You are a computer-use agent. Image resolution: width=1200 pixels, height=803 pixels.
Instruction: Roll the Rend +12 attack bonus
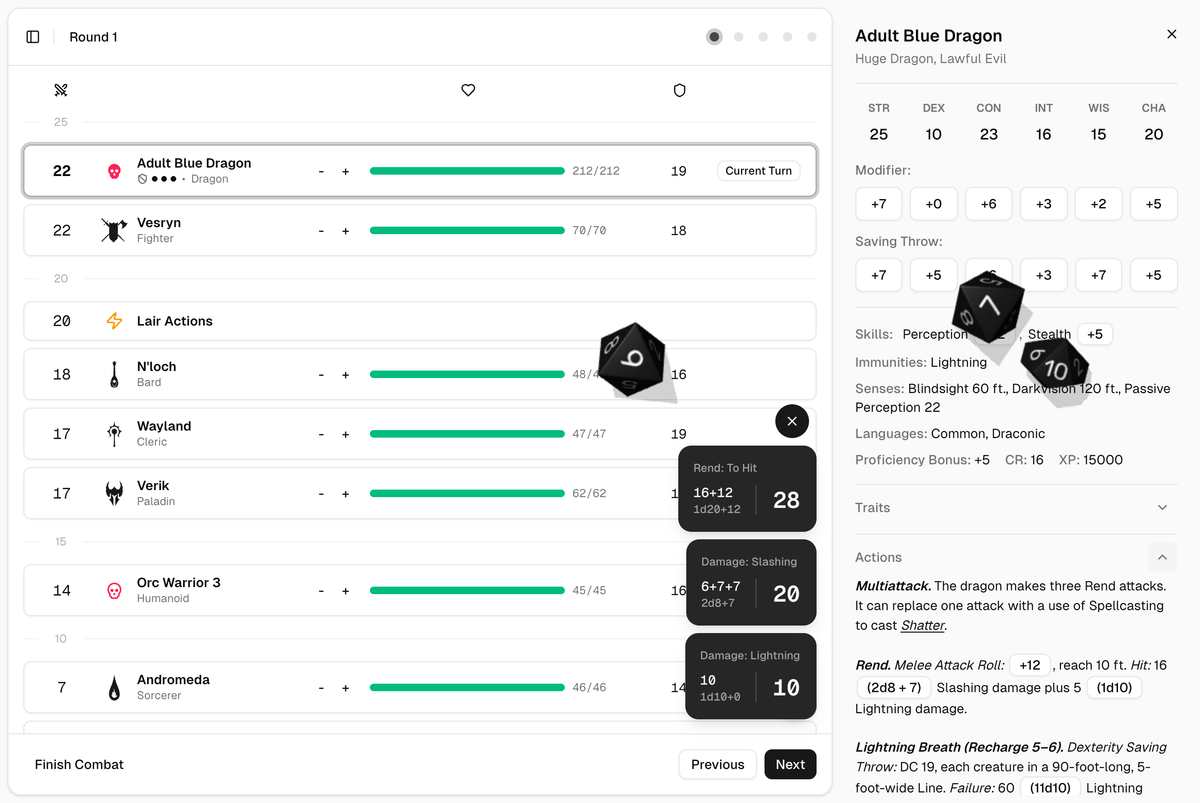1030,664
